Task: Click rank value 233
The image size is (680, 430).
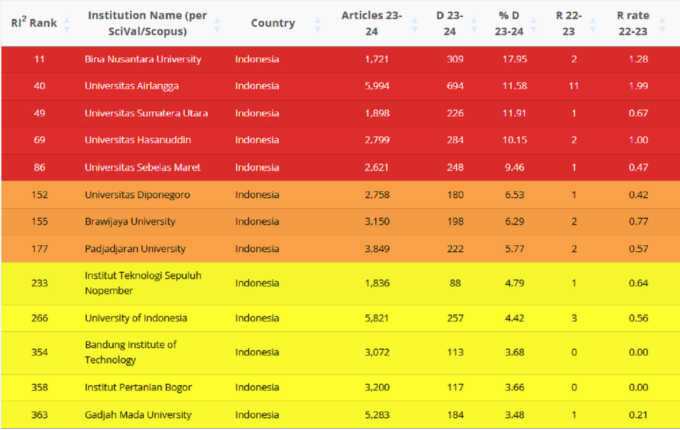Action: tap(39, 283)
